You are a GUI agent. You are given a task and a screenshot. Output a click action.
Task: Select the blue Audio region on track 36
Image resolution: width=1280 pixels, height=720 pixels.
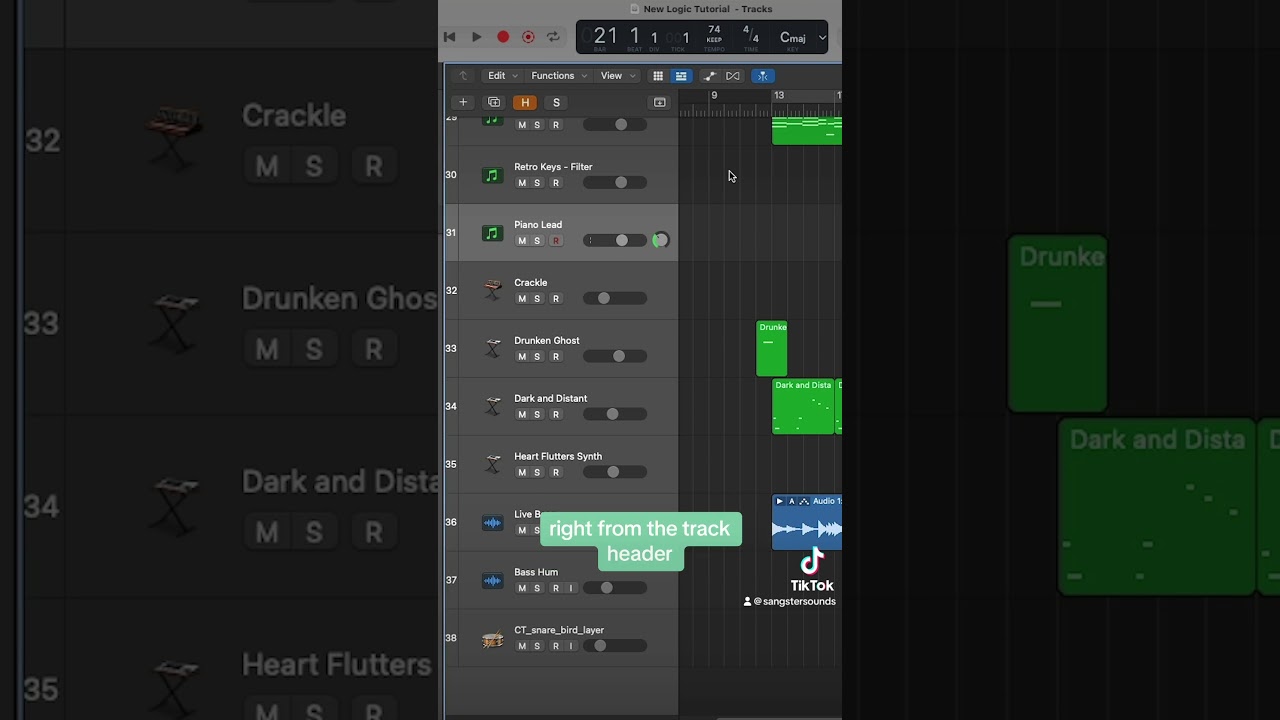(x=807, y=522)
